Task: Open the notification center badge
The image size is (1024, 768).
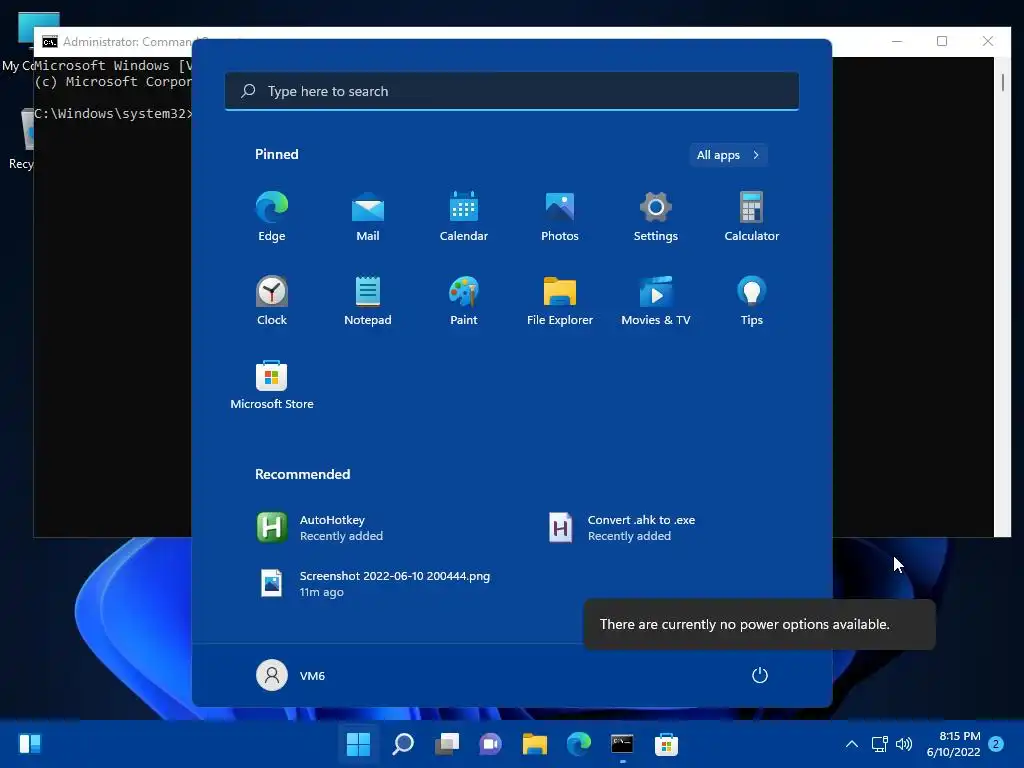Action: point(996,744)
